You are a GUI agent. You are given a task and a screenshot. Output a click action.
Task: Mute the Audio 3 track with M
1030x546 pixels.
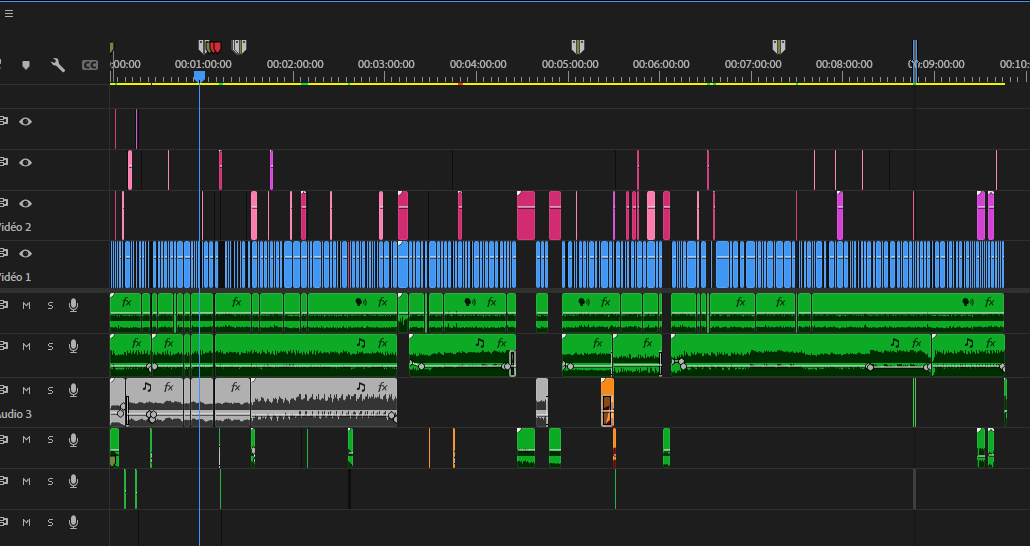[26, 390]
